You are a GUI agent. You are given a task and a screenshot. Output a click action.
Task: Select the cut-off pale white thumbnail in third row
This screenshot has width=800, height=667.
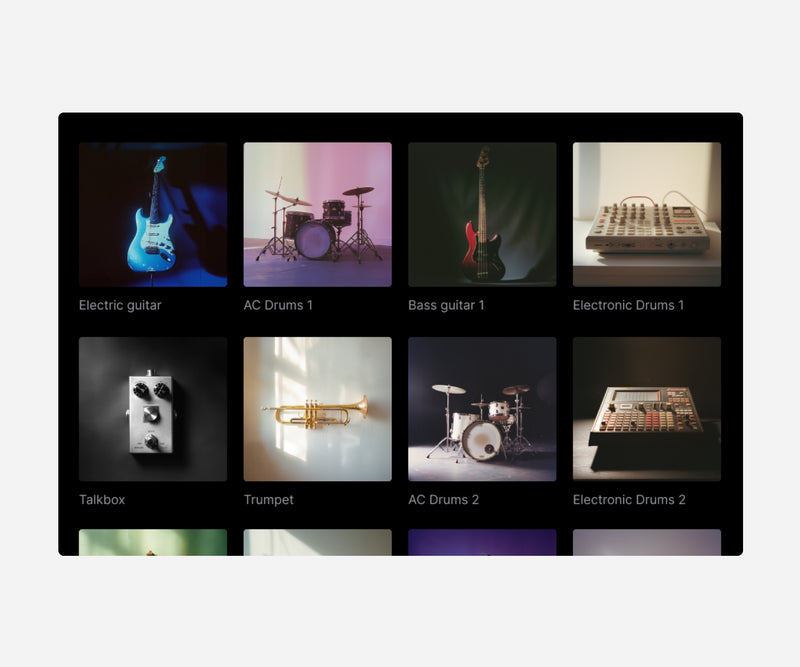(317, 542)
